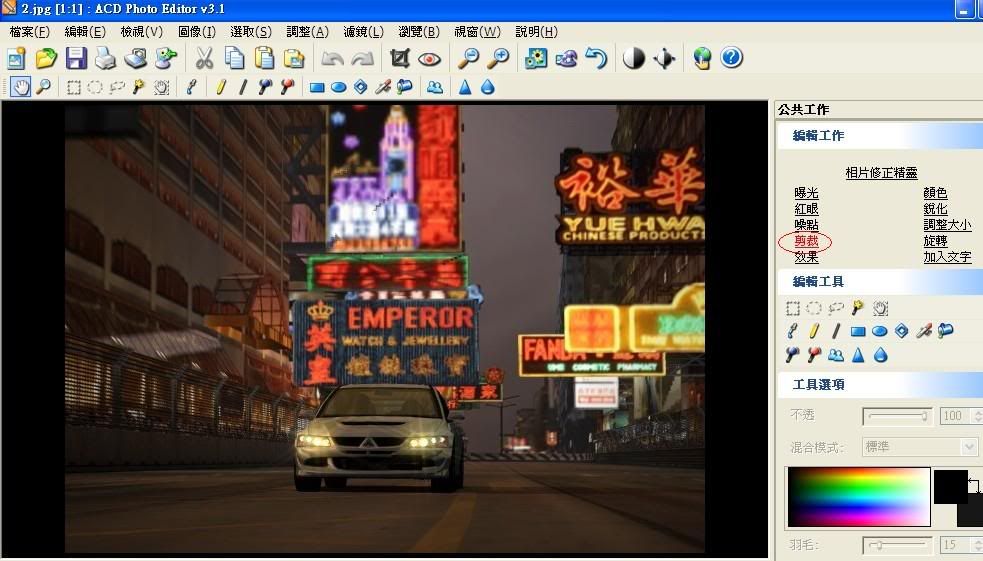
Task: Click the swap foreground/background colors arrow
Action: pyautogui.click(x=972, y=486)
